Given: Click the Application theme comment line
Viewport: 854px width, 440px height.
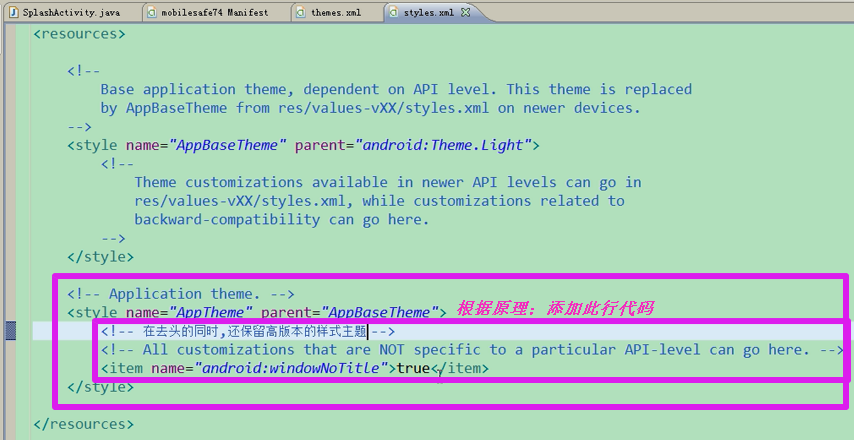Looking at the screenshot, I should coord(181,294).
